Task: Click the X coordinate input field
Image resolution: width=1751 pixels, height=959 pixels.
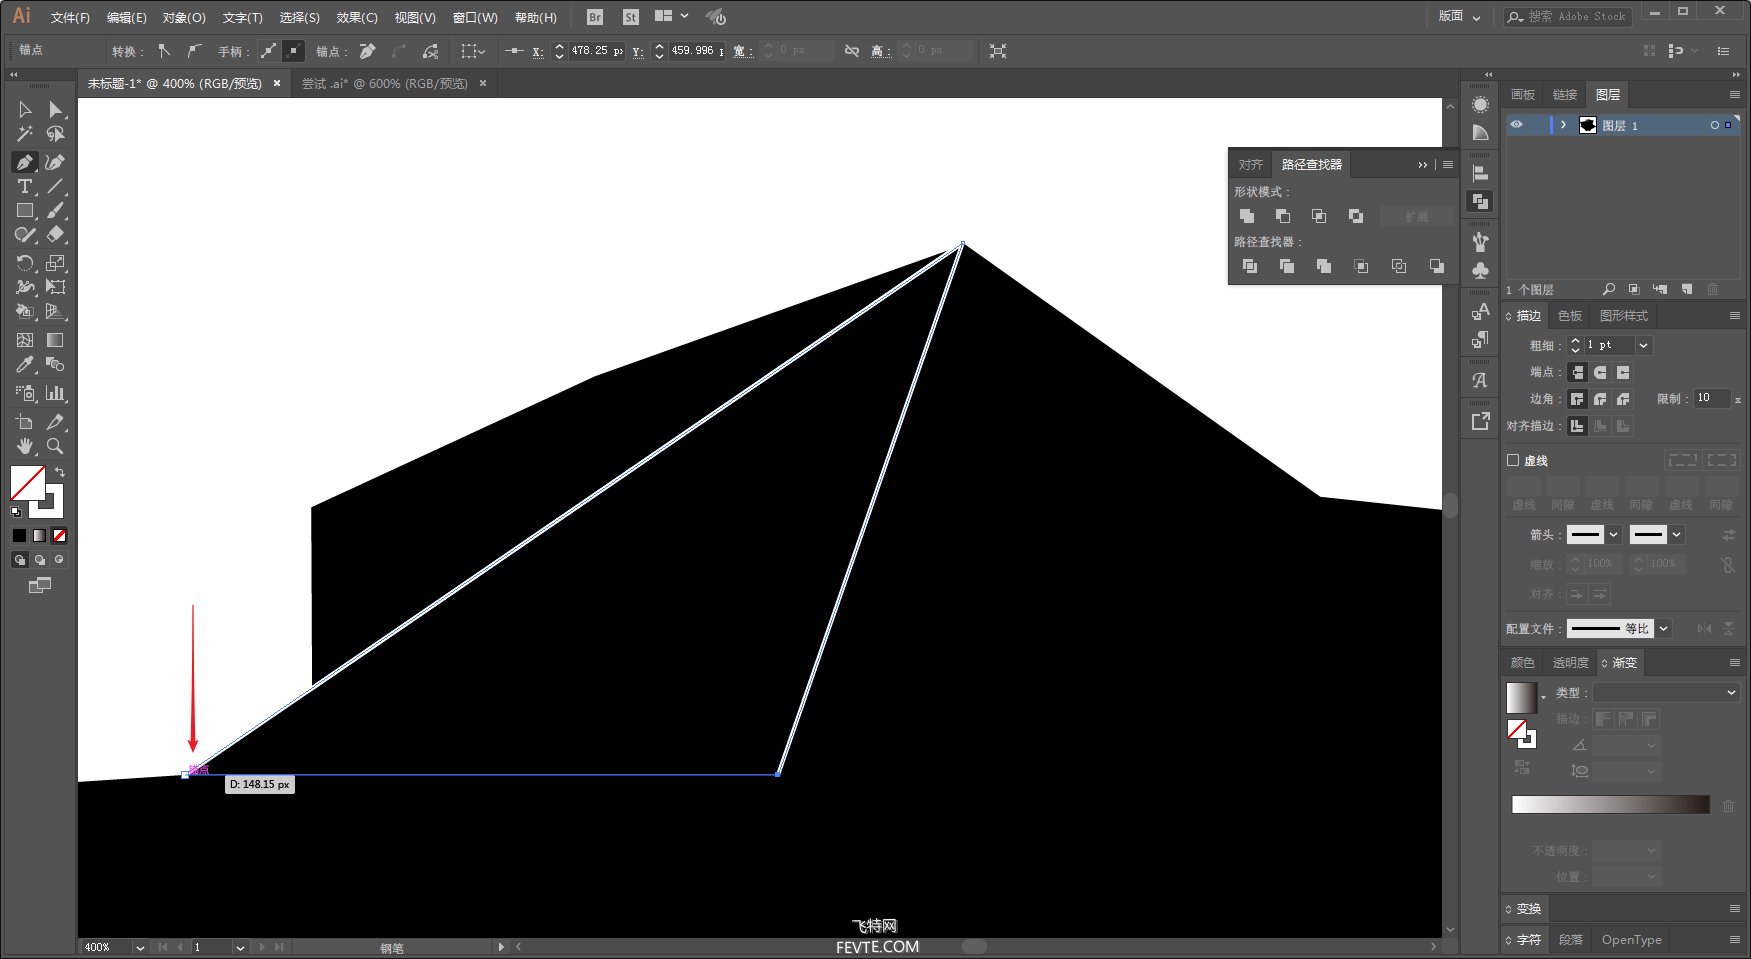Action: pos(597,50)
